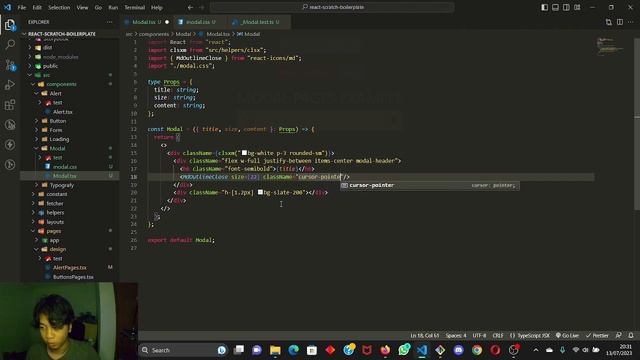The image size is (640, 360).
Task: Switch to the Modal.tsx editor tab
Action: (x=147, y=22)
